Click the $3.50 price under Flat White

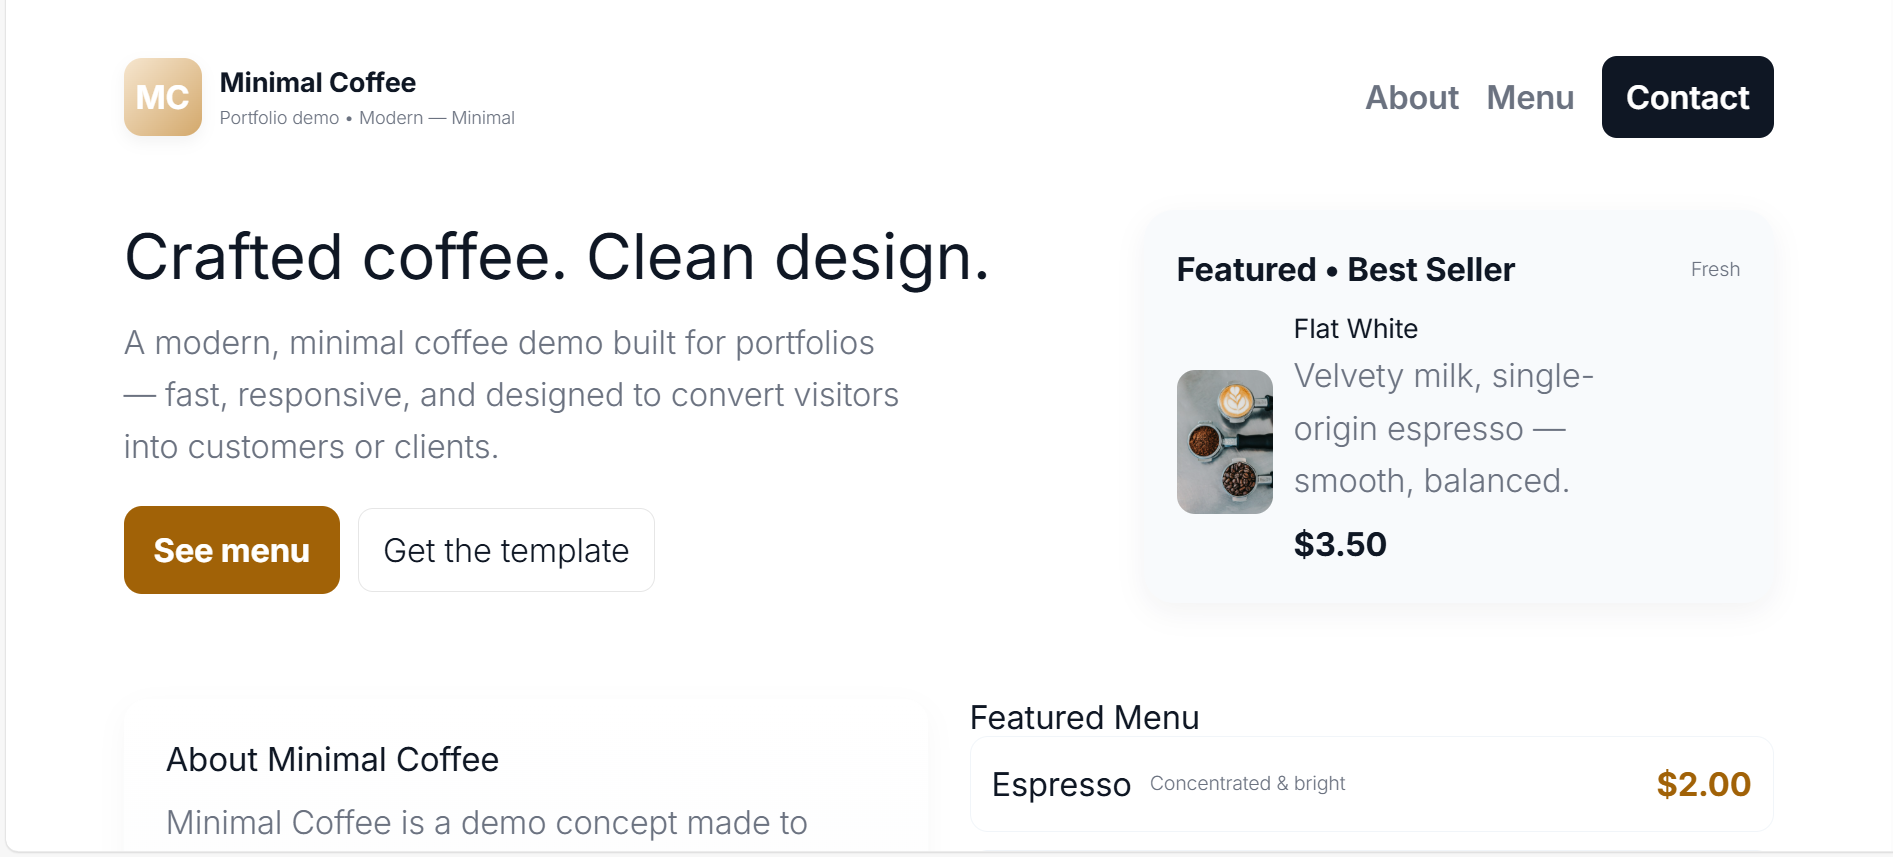1340,544
